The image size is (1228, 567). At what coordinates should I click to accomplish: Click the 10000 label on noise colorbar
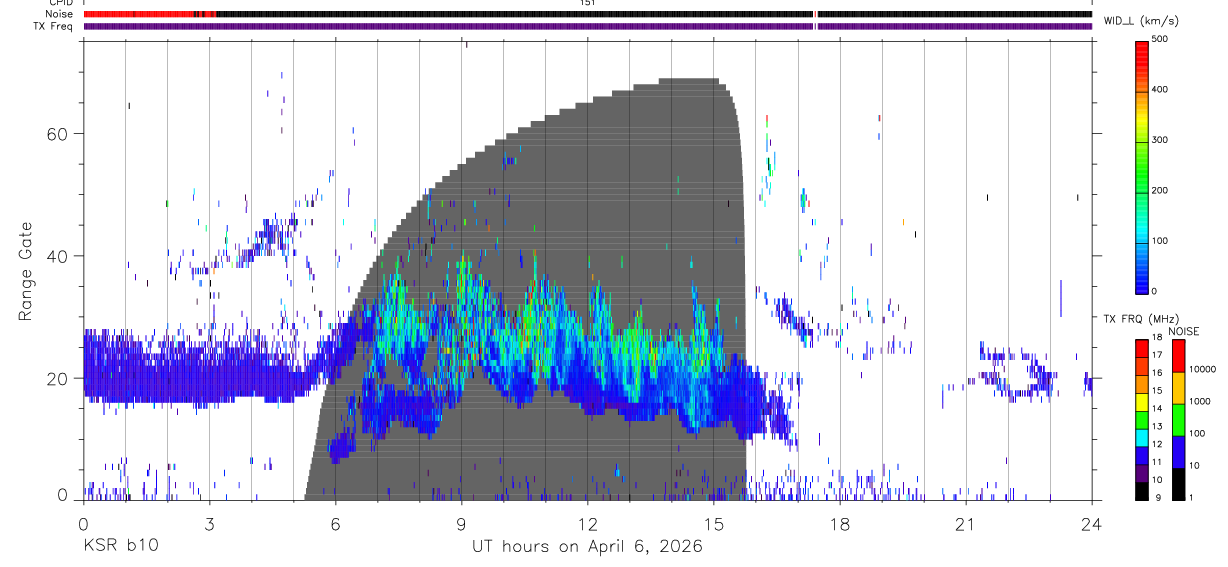(1202, 369)
